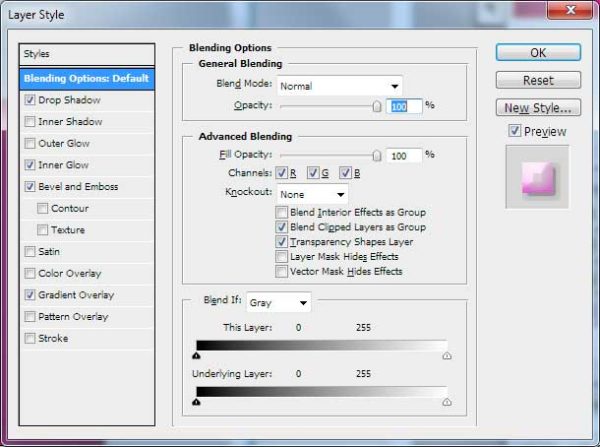Screen dimensions: 600x447
Task: Toggle the Preview checkbox
Action: pos(515,131)
